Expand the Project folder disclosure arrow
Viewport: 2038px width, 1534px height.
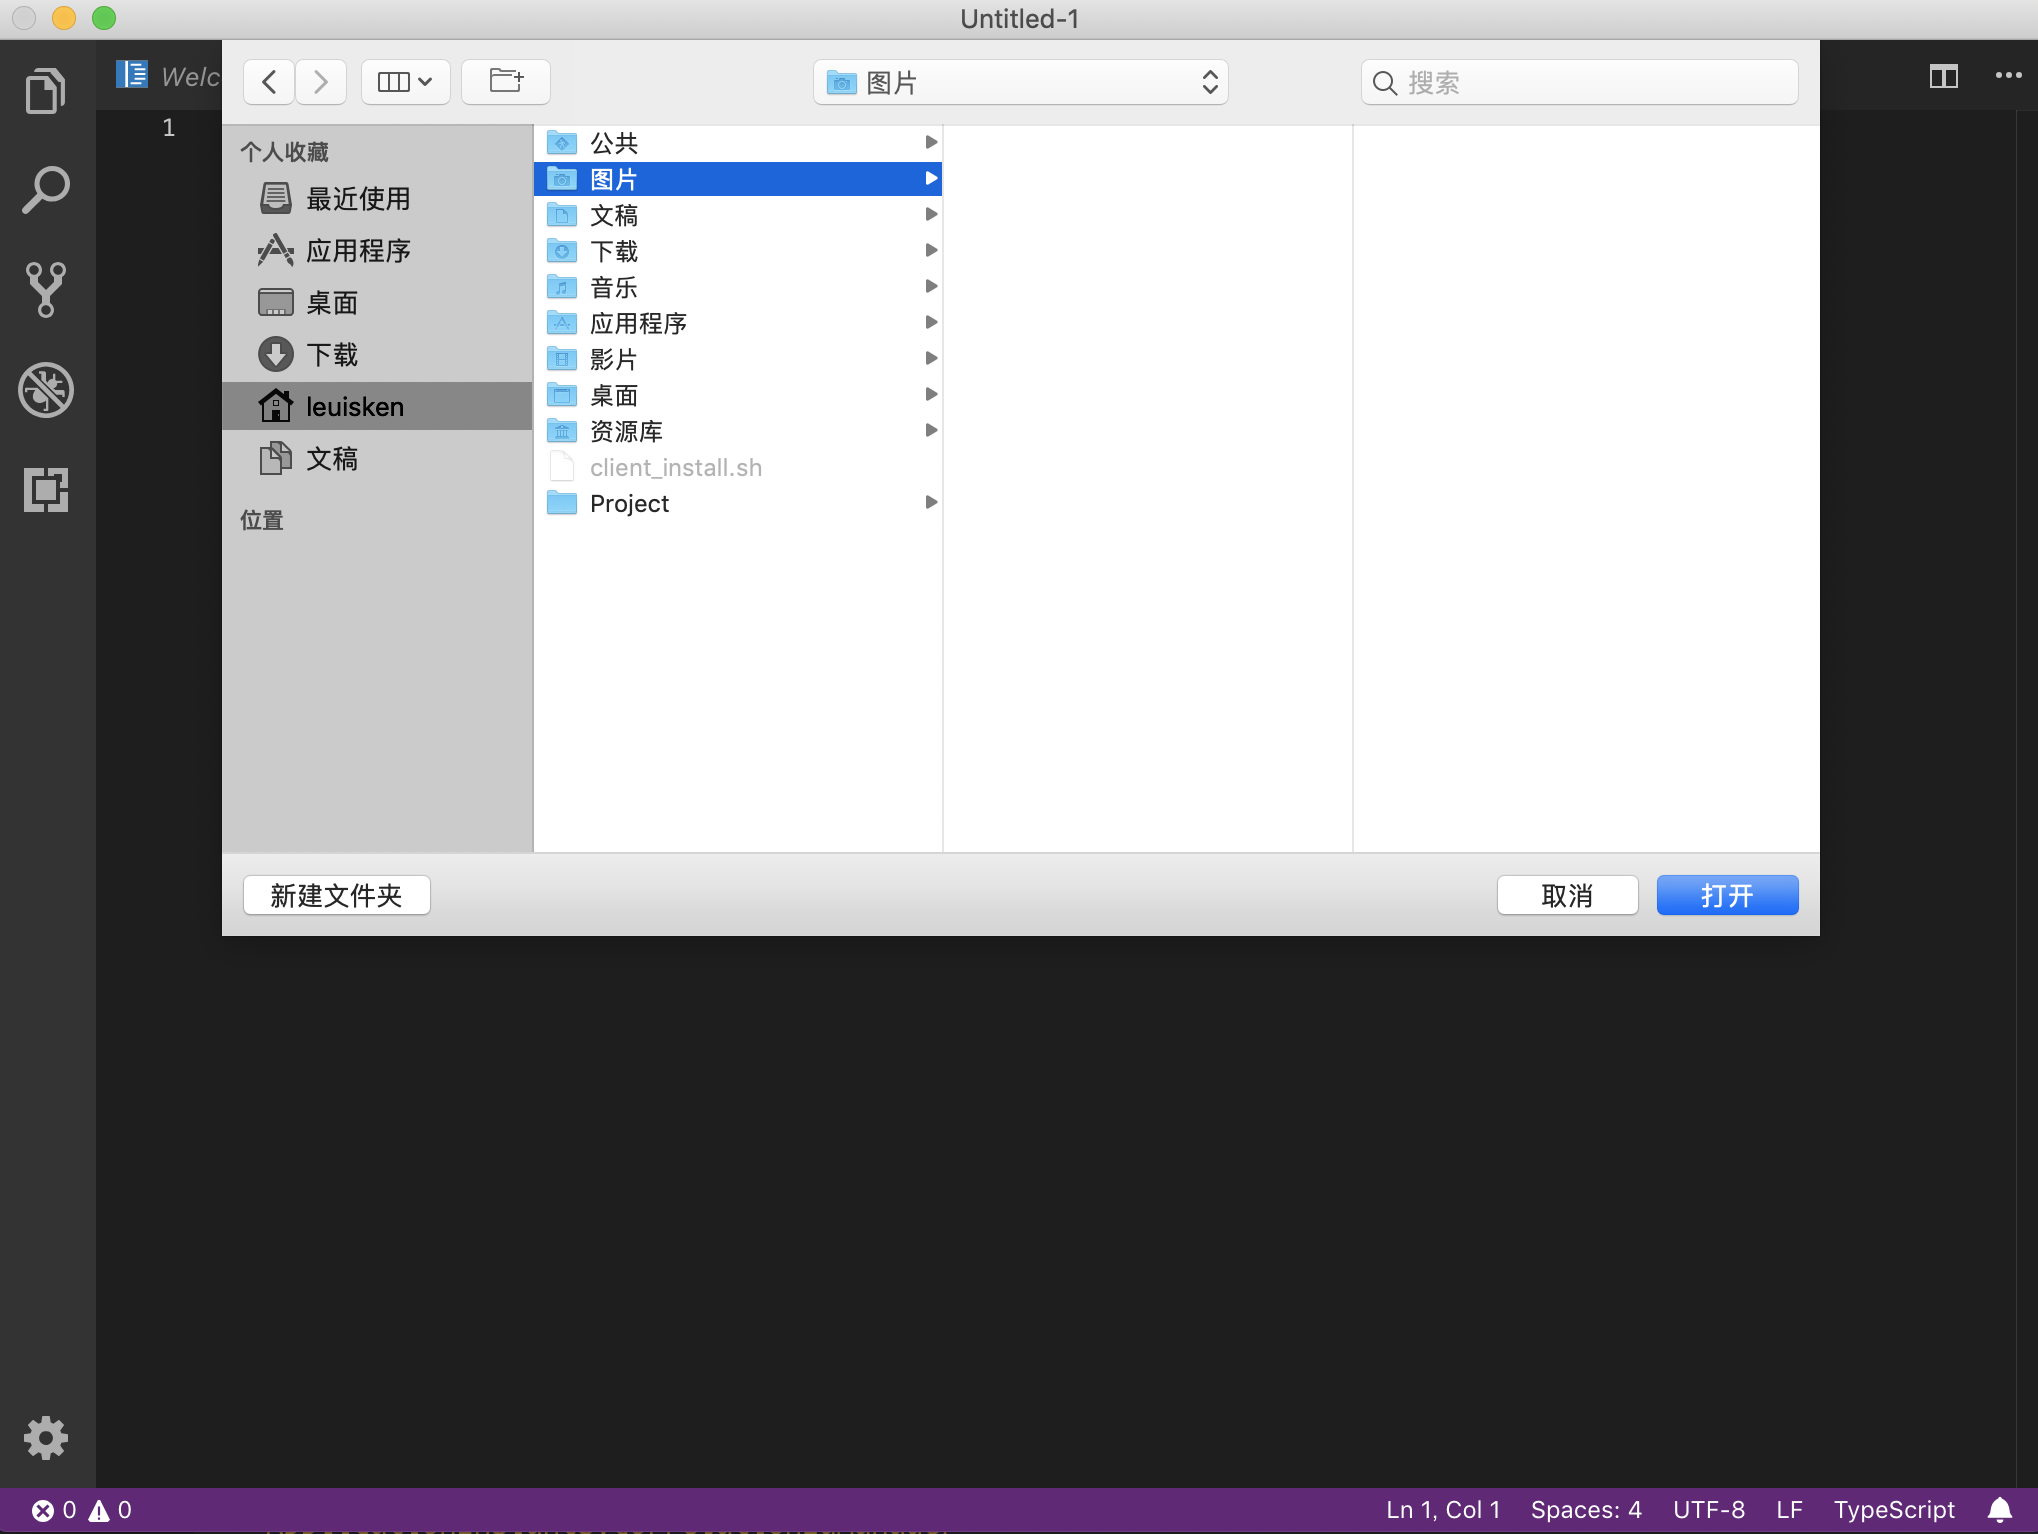[931, 503]
